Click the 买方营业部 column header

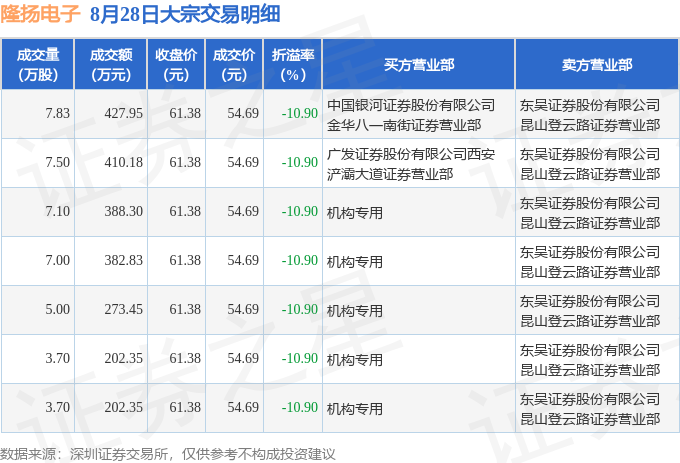tap(418, 64)
